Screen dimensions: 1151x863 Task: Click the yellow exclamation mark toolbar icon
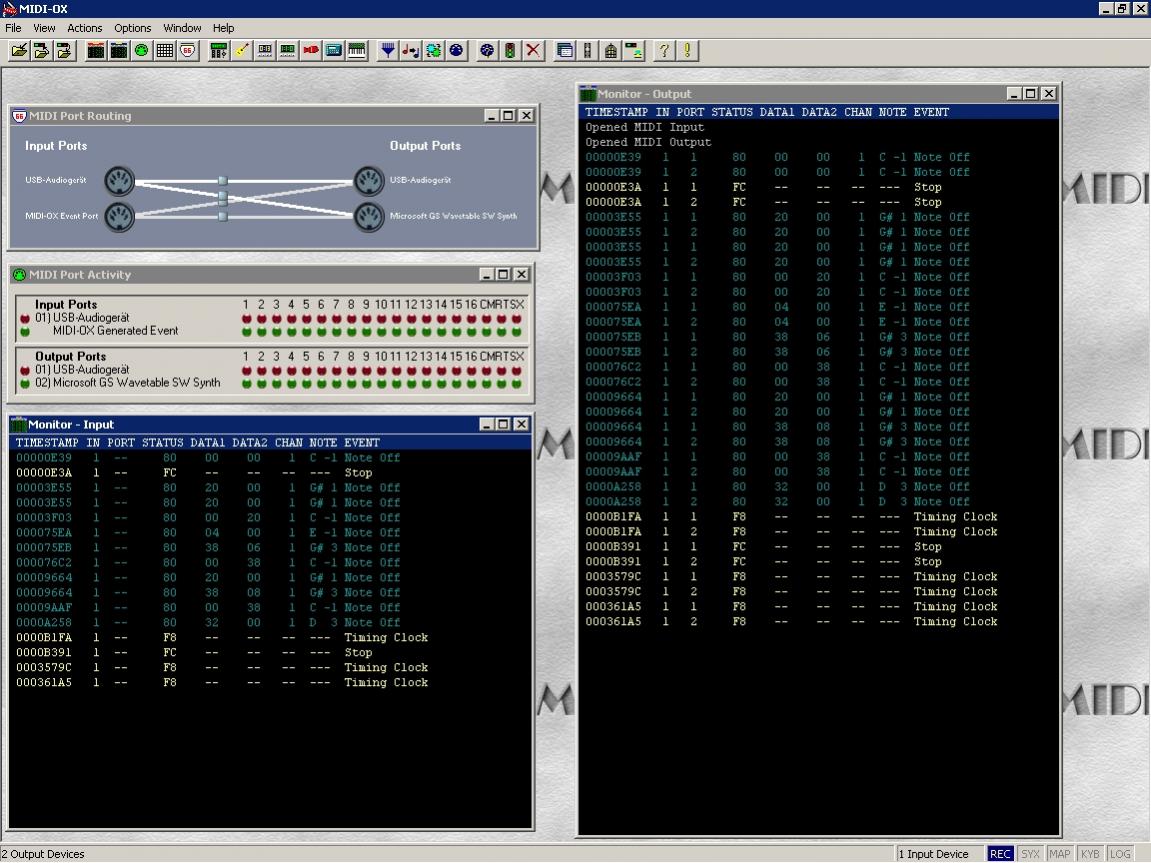[x=687, y=51]
